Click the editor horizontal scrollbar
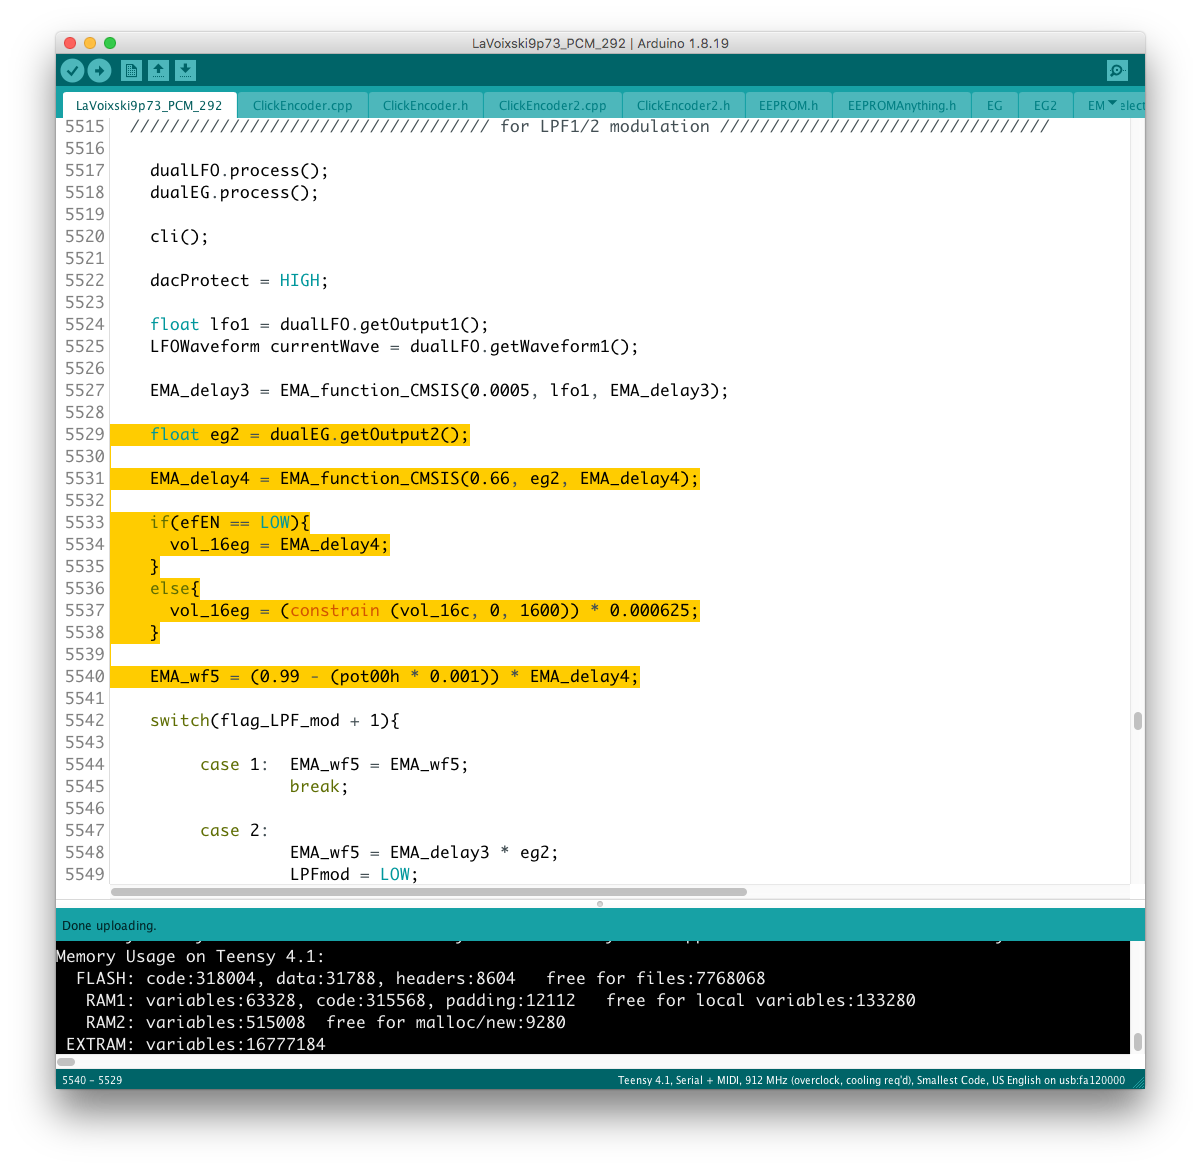Viewport: 1201px width, 1169px height. 428,891
